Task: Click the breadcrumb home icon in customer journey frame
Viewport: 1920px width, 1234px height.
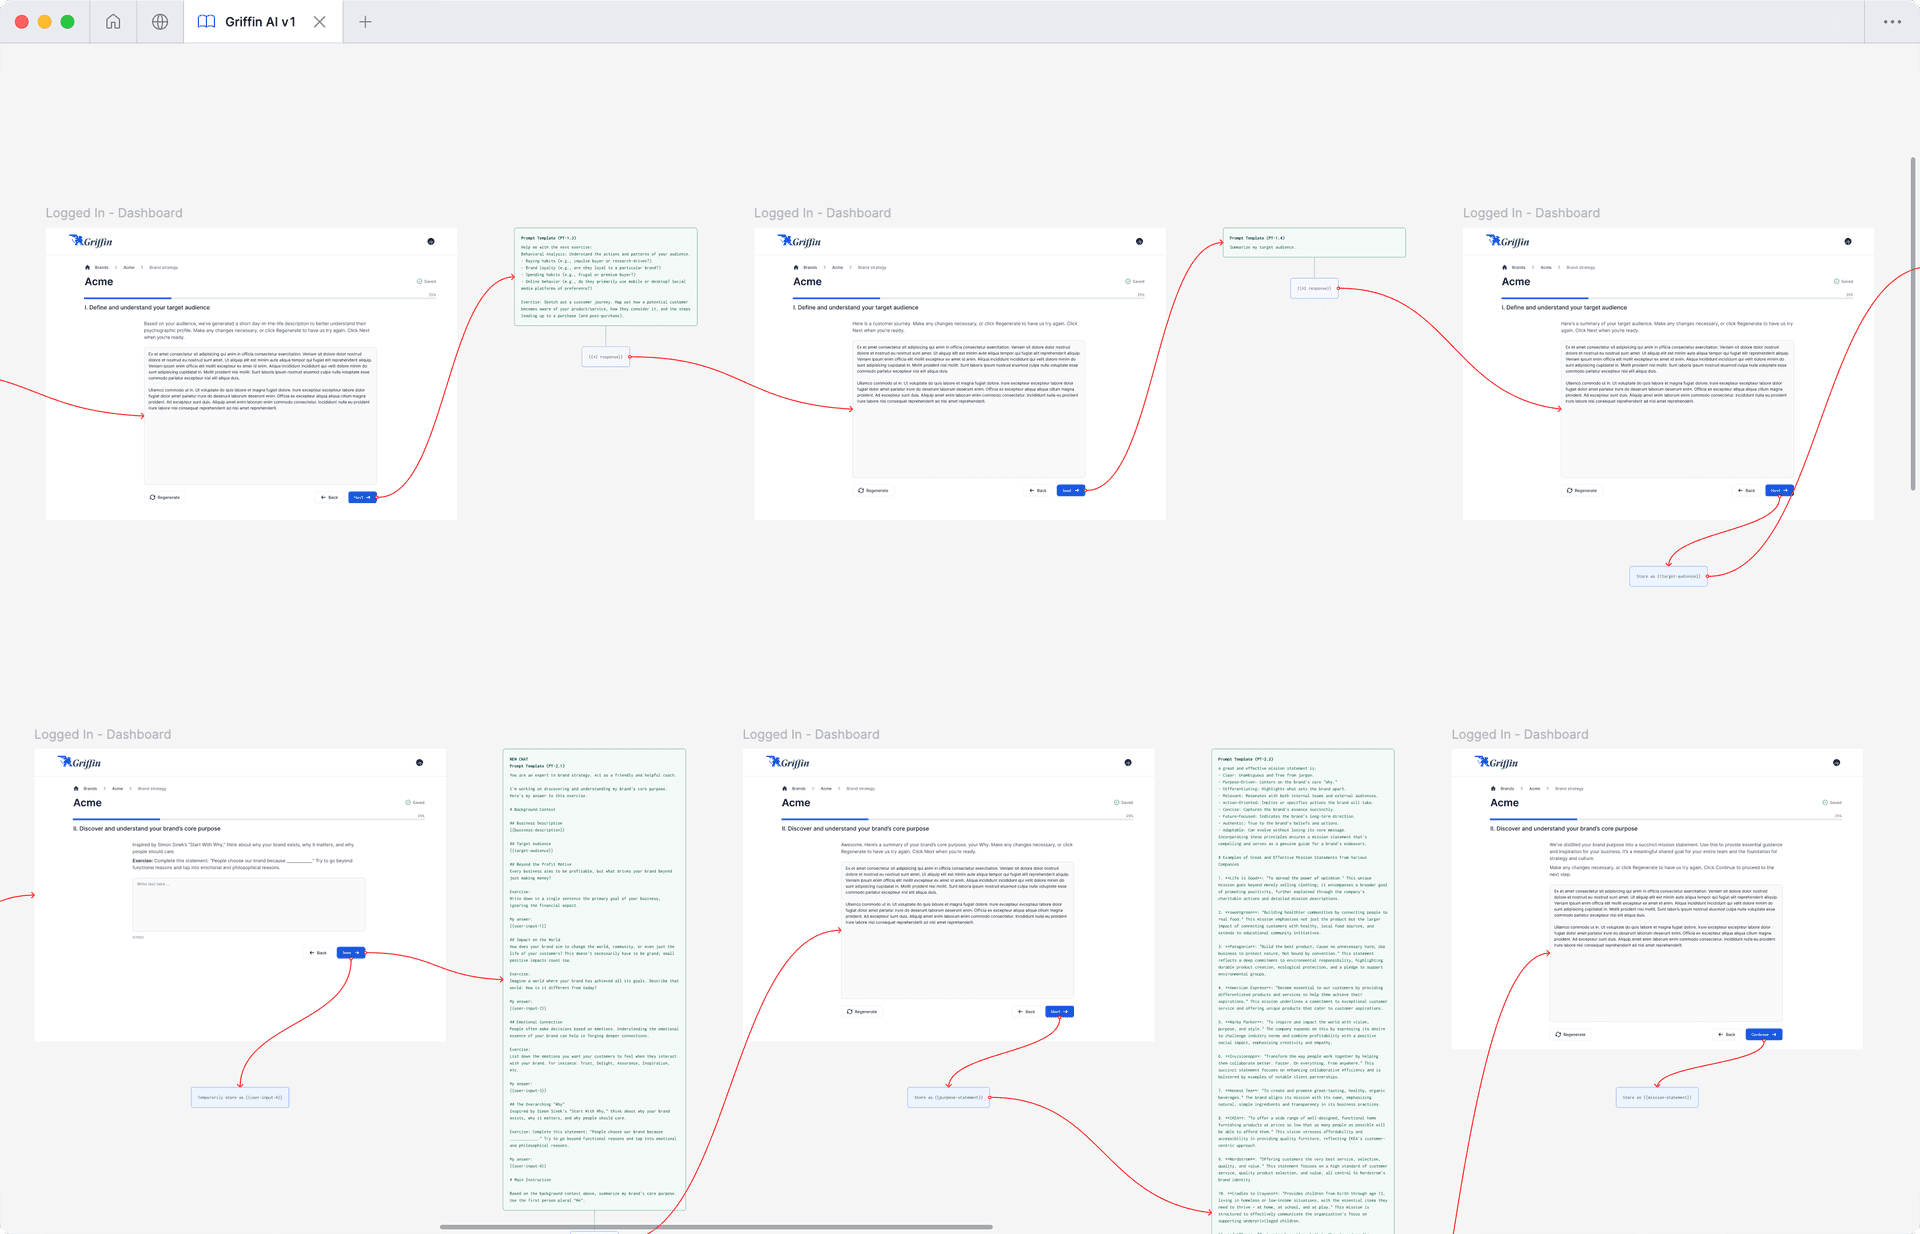Action: [x=796, y=267]
